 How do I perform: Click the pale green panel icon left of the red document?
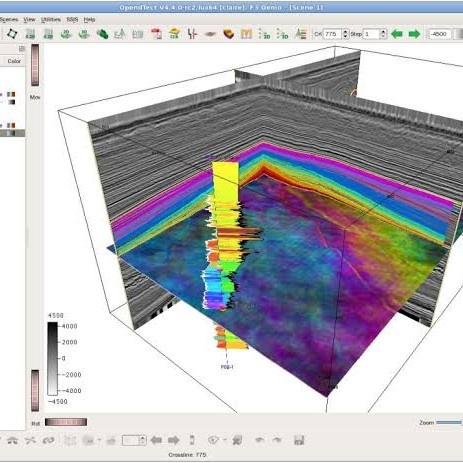pos(138,34)
